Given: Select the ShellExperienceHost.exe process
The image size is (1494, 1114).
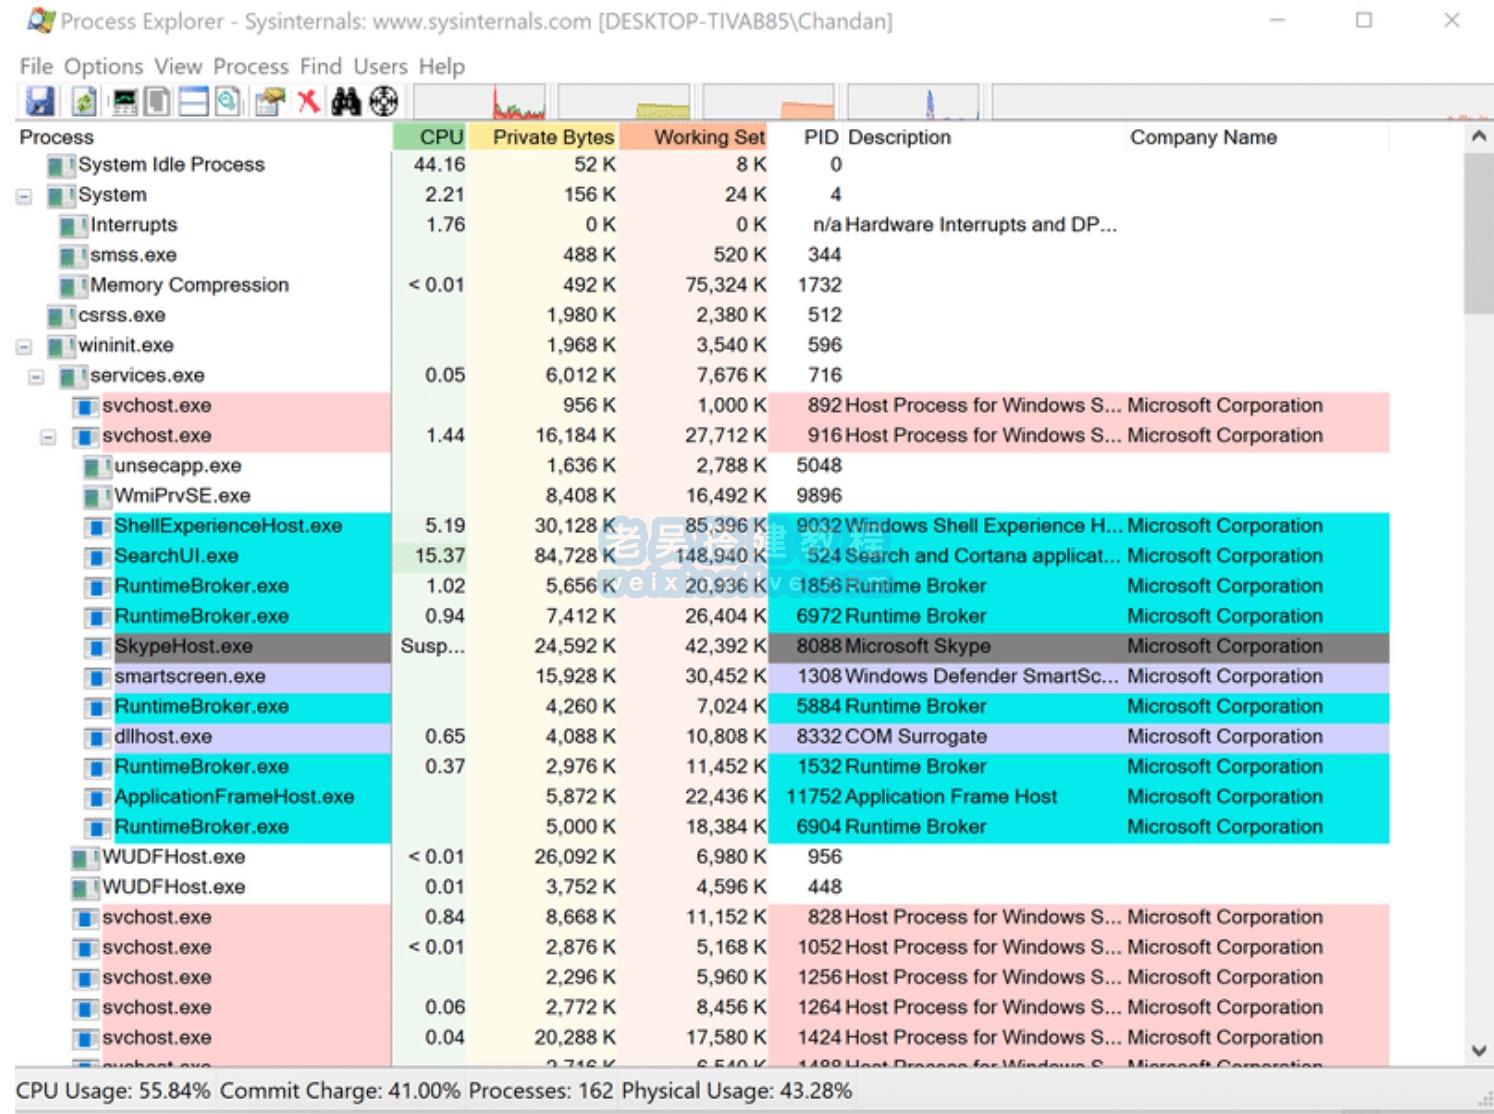Looking at the screenshot, I should pos(702,526).
